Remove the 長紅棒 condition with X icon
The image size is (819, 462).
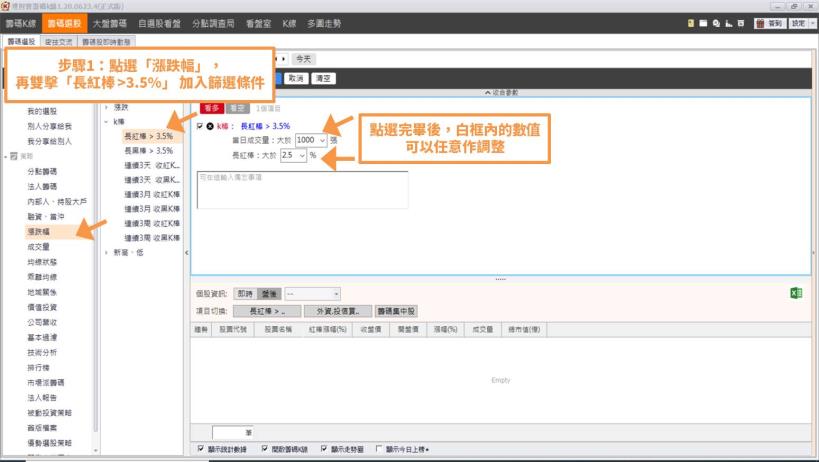(x=210, y=126)
